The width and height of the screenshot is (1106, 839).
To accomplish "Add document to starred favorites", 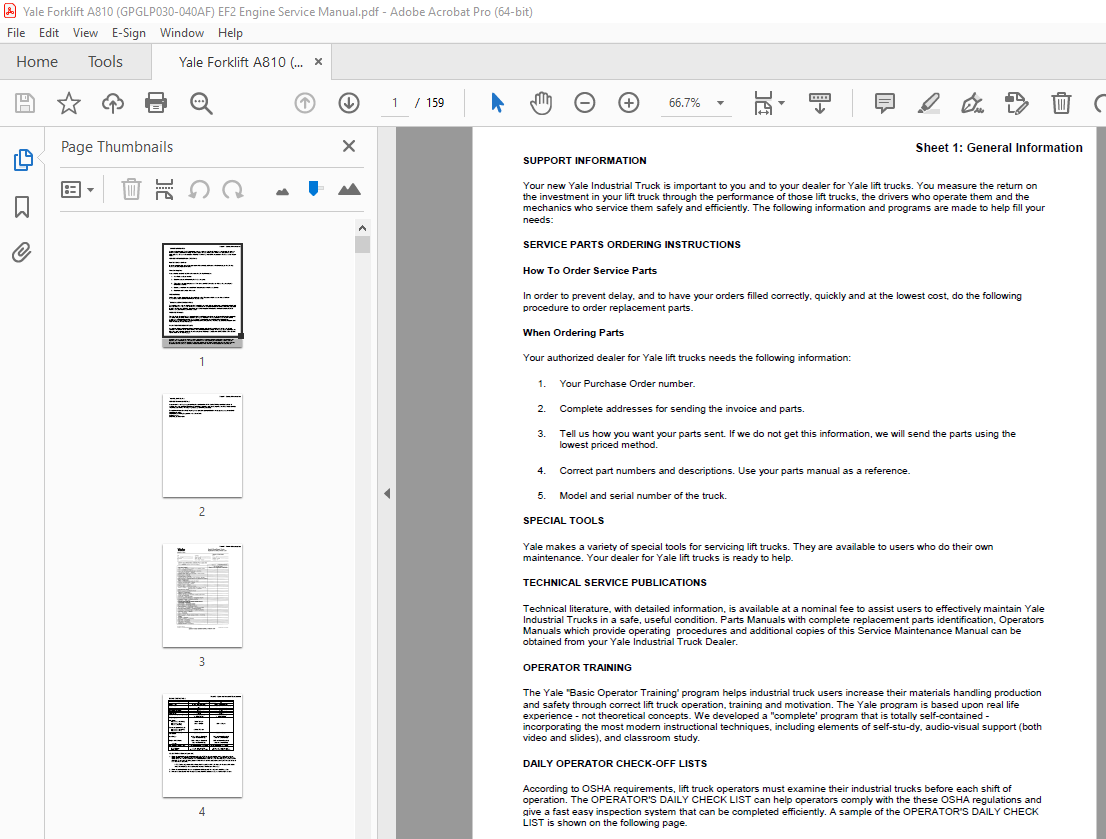I will tap(68, 103).
